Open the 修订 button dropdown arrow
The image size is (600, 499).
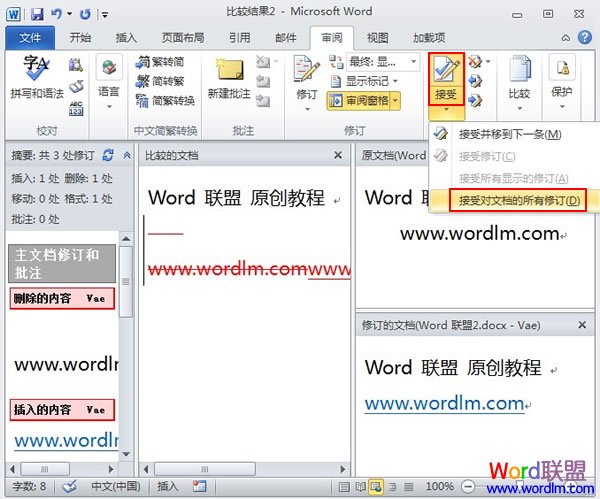[307, 109]
